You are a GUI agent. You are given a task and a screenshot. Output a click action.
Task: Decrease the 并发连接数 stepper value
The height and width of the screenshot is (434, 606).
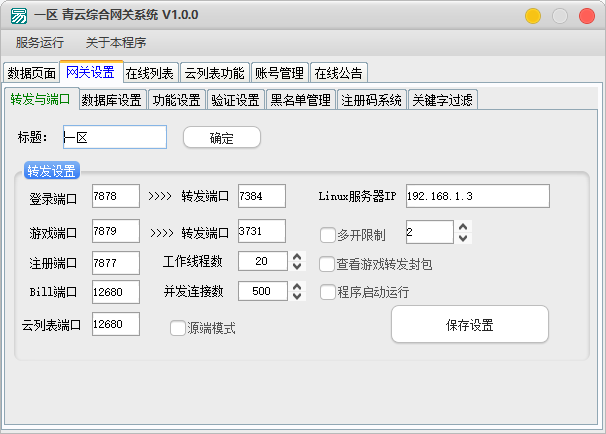(x=296, y=297)
